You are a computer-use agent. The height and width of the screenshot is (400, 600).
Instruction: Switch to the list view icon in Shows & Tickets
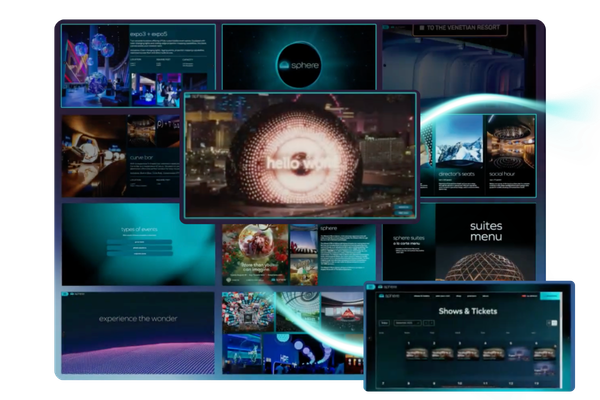pos(549,323)
